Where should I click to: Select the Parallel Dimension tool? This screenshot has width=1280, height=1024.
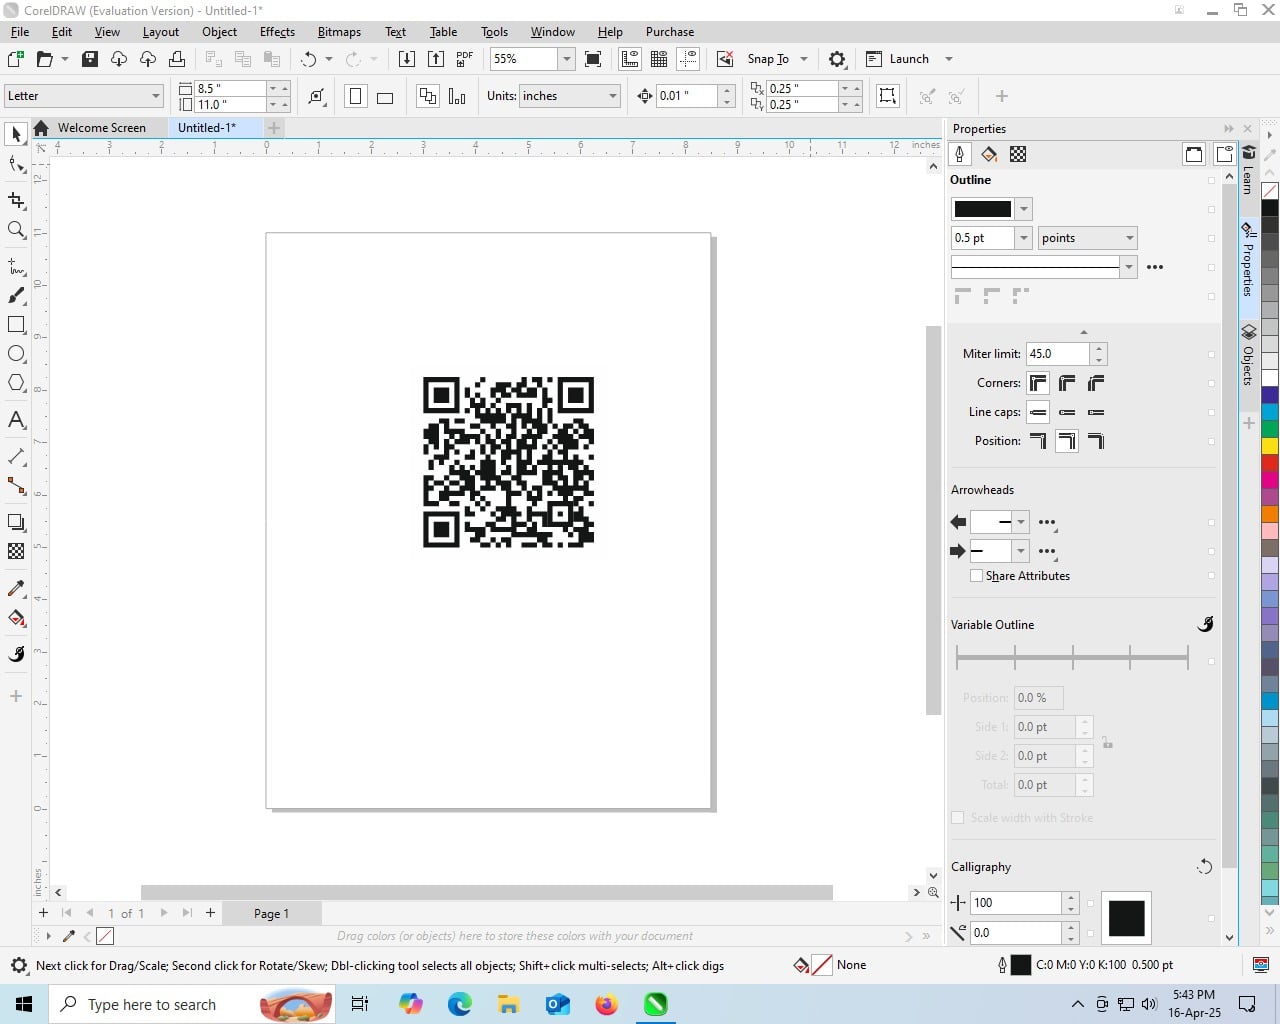pyautogui.click(x=16, y=456)
